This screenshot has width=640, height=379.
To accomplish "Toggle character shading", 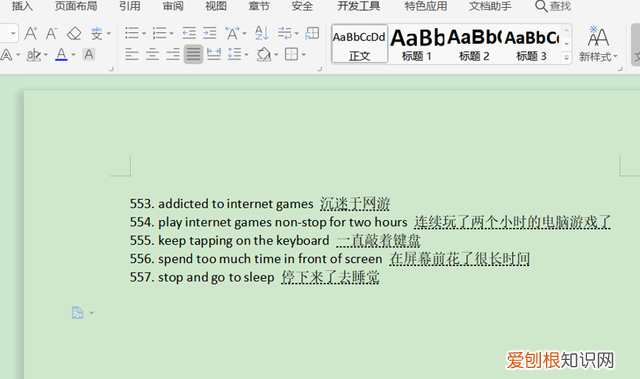I will [x=89, y=54].
